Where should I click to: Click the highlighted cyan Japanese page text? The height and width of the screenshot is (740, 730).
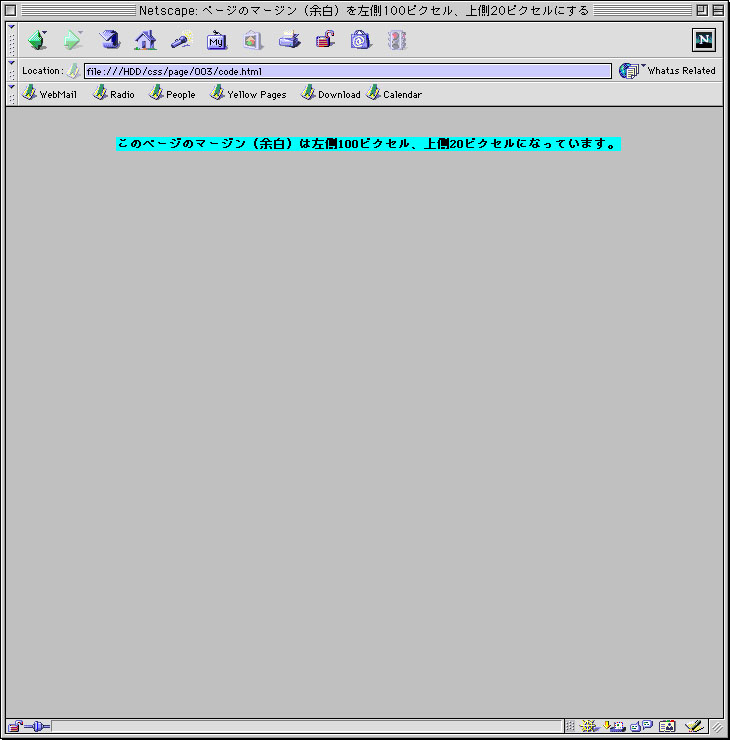(x=368, y=143)
